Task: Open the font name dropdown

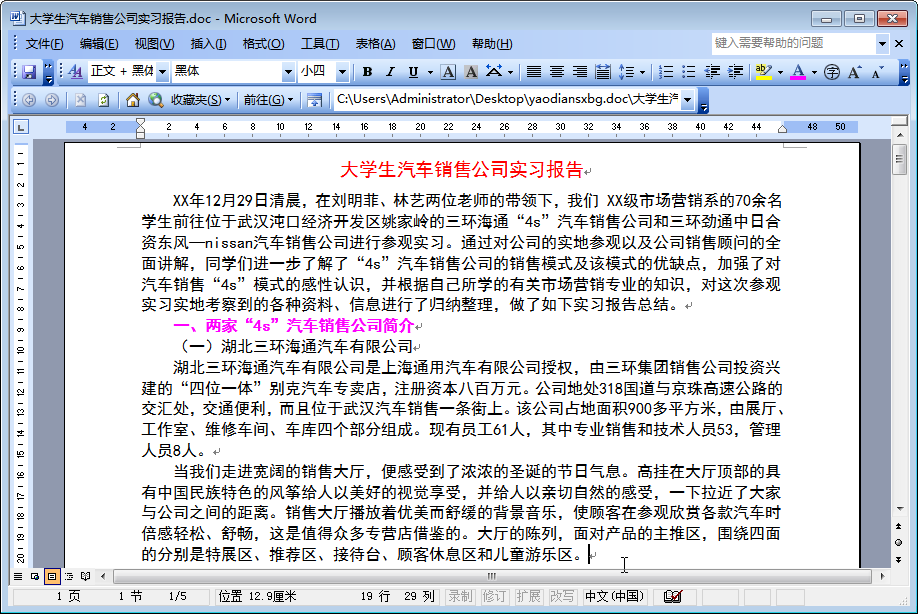Action: [288, 72]
